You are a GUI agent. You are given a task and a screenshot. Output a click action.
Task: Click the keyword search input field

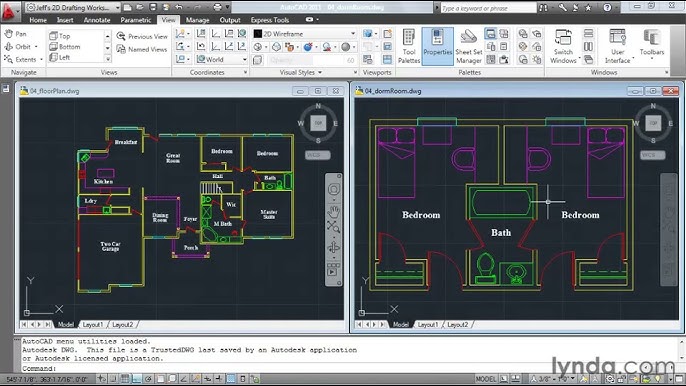pyautogui.click(x=488, y=8)
